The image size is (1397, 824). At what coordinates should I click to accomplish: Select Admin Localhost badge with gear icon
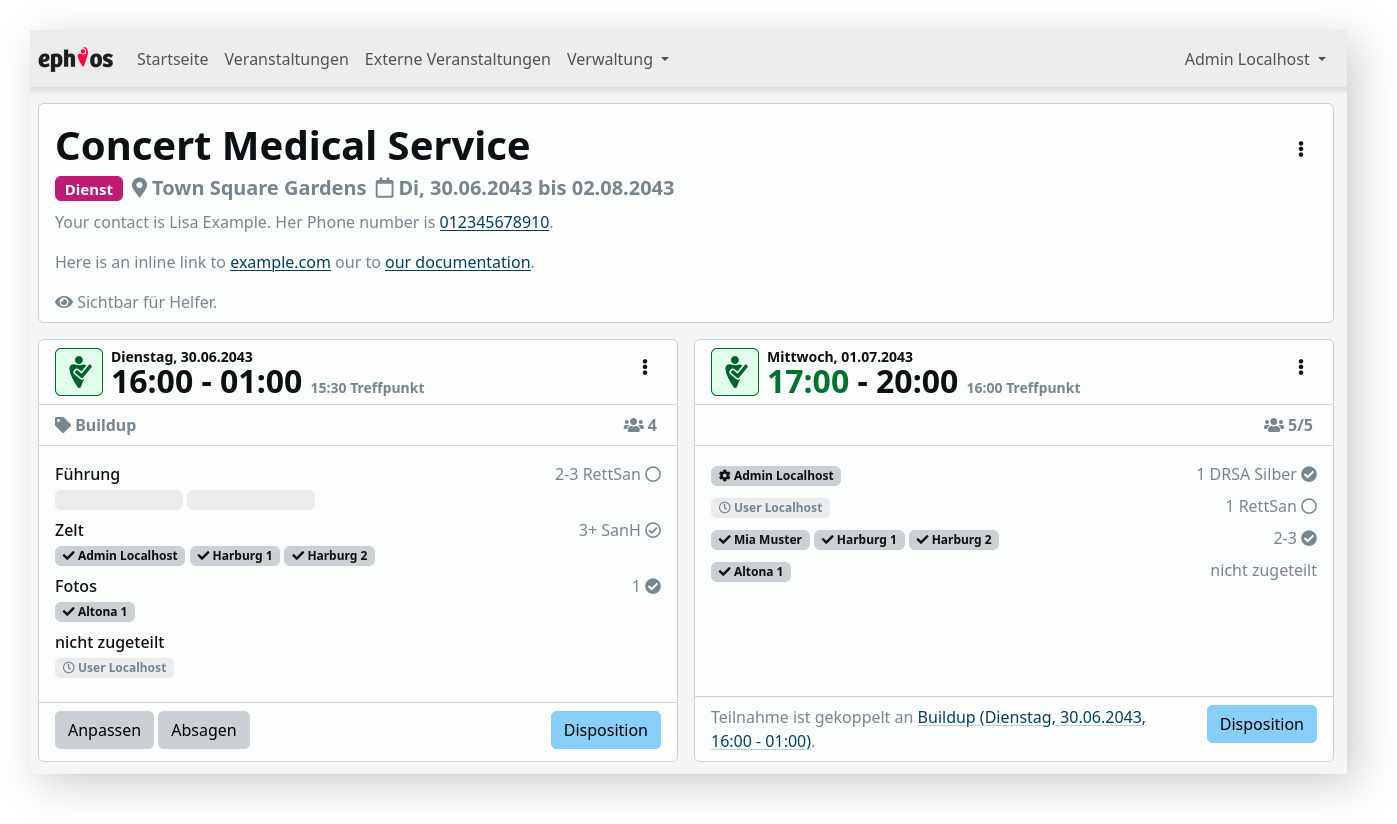(776, 476)
